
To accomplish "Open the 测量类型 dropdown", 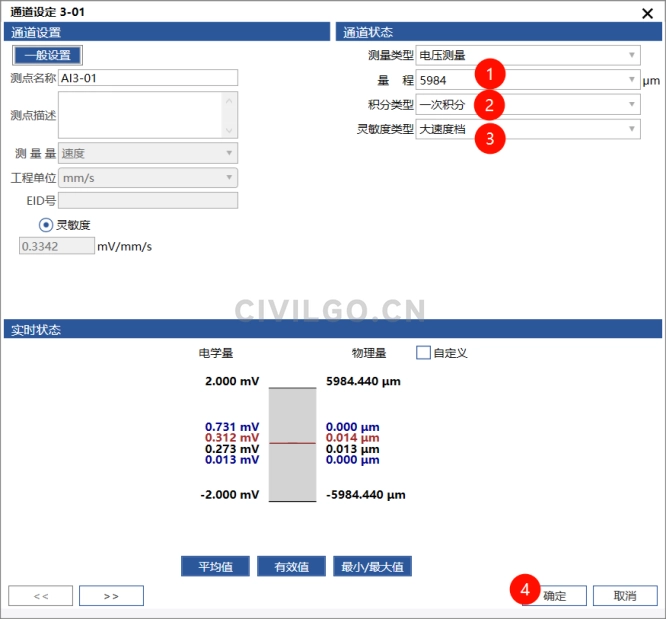I will click(x=528, y=56).
